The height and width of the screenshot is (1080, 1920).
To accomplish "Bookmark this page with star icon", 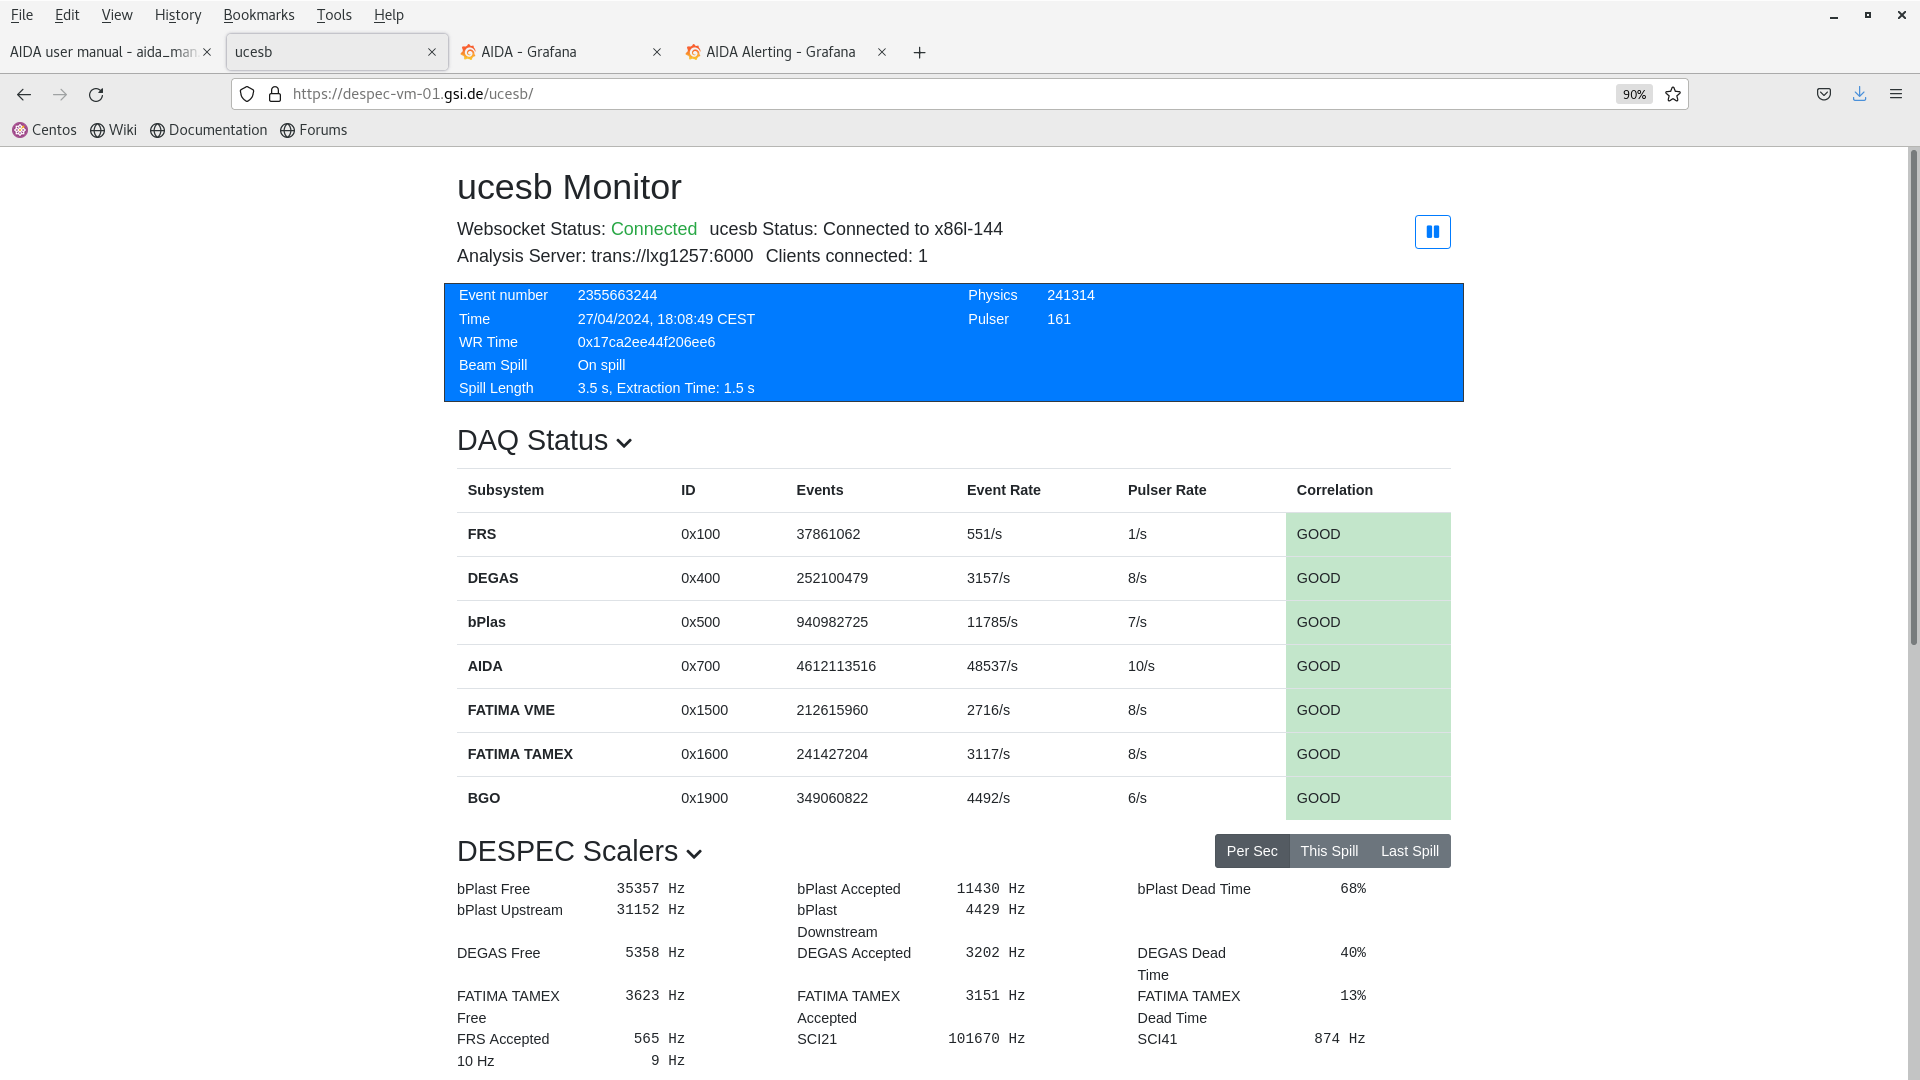I will click(x=1673, y=94).
